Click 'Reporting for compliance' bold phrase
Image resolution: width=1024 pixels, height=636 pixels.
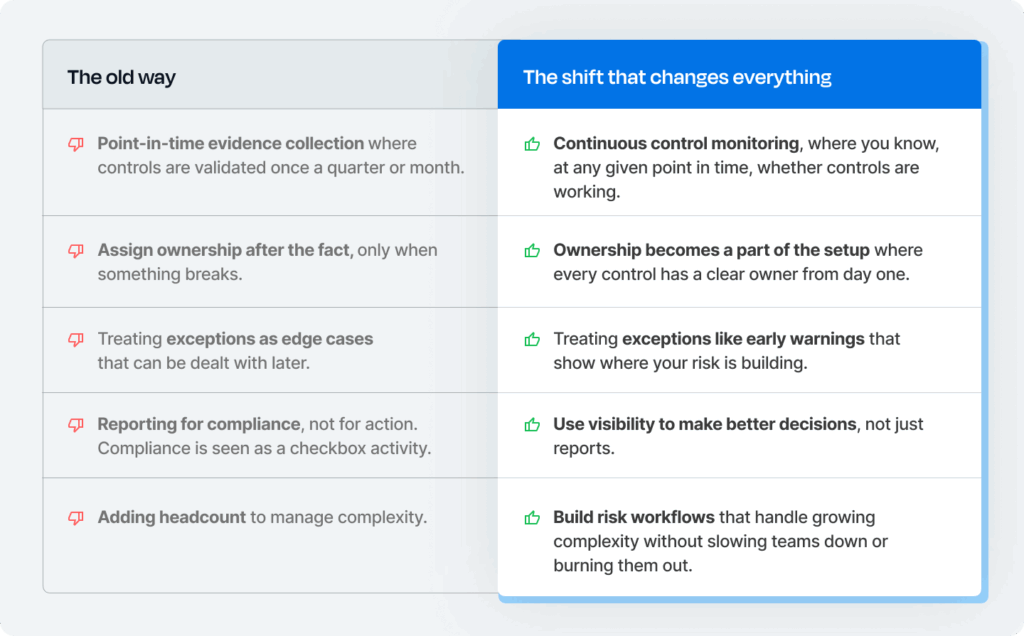199,424
